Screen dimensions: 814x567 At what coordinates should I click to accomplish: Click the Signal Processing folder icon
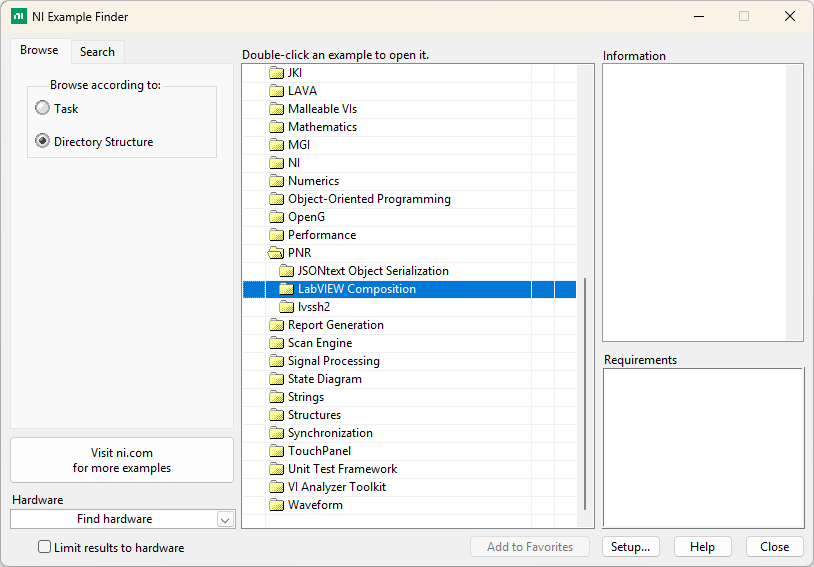[276, 361]
